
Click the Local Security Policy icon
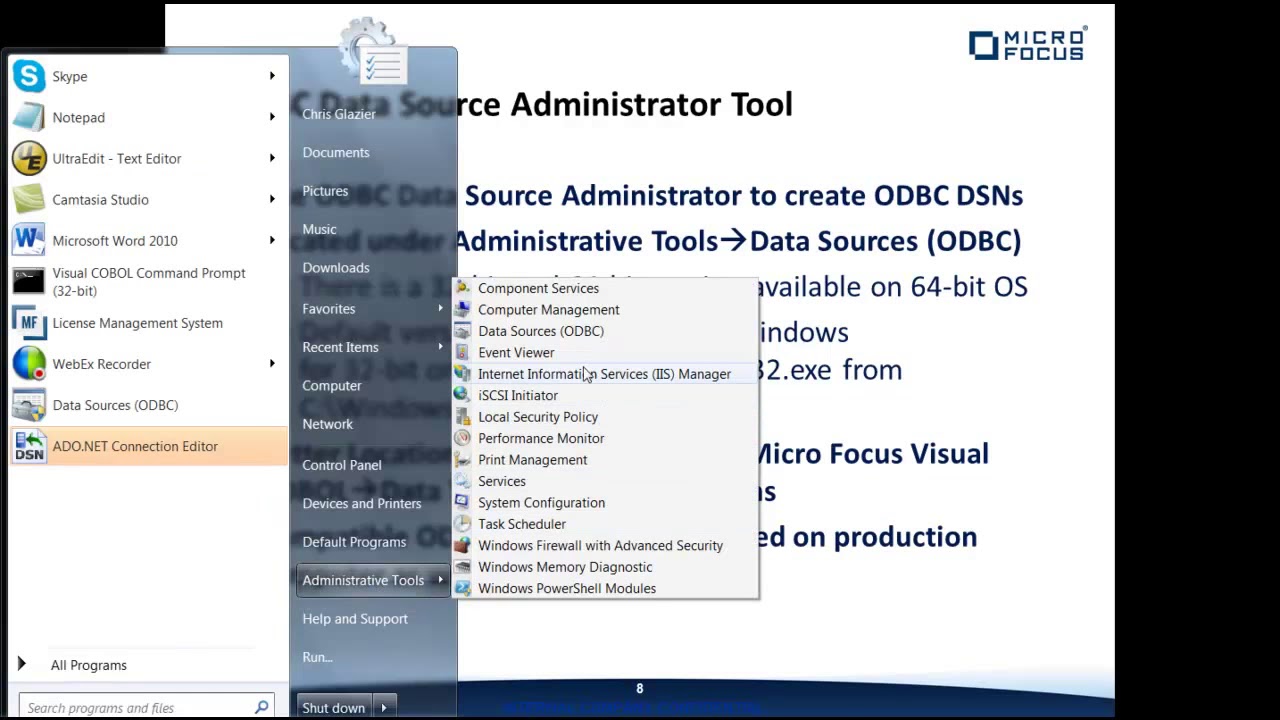point(462,417)
